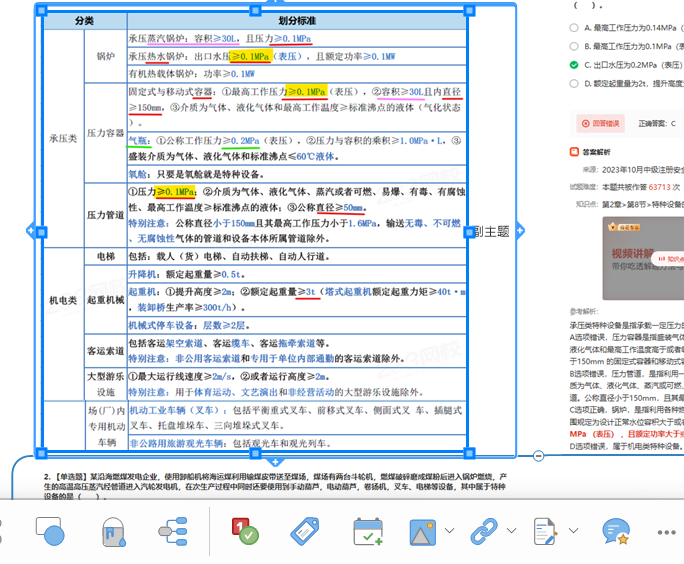Select checked option C 出口水压为0.2MPa
This screenshot has height=564, width=684.
pos(574,65)
